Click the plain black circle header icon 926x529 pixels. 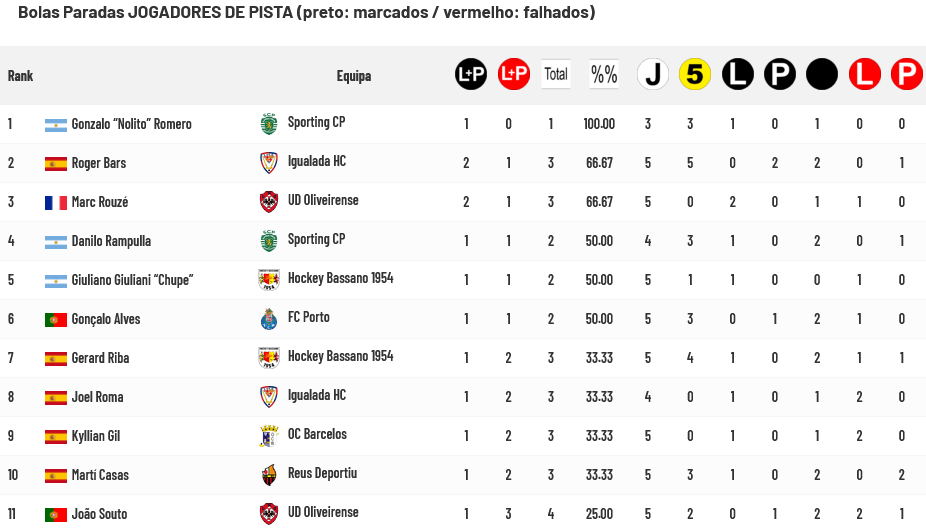(822, 74)
